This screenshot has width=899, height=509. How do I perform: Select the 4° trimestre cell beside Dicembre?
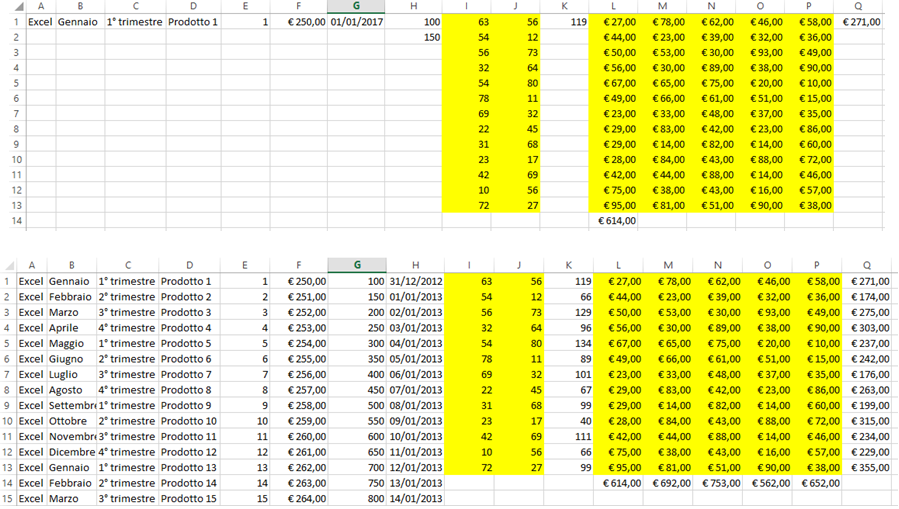[128, 452]
